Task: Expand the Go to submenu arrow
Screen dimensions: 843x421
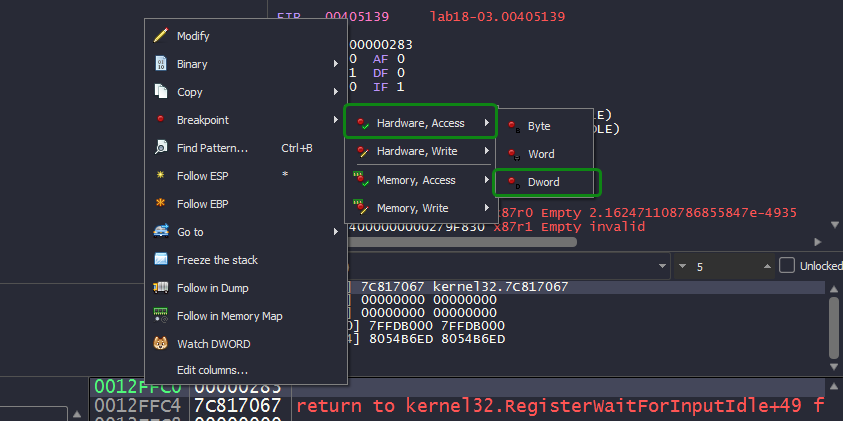Action: pyautogui.click(x=336, y=232)
